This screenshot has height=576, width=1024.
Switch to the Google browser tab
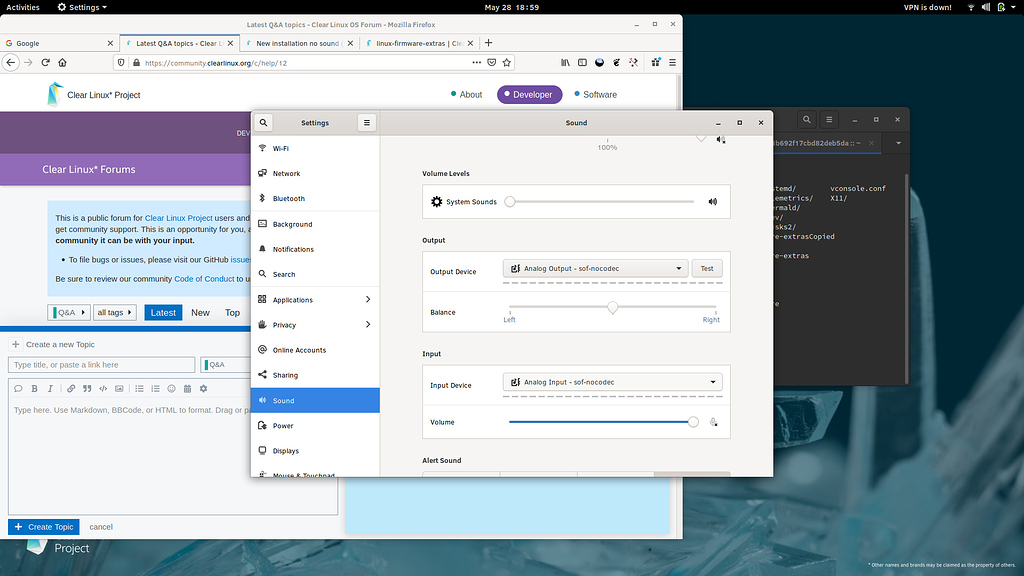click(59, 43)
